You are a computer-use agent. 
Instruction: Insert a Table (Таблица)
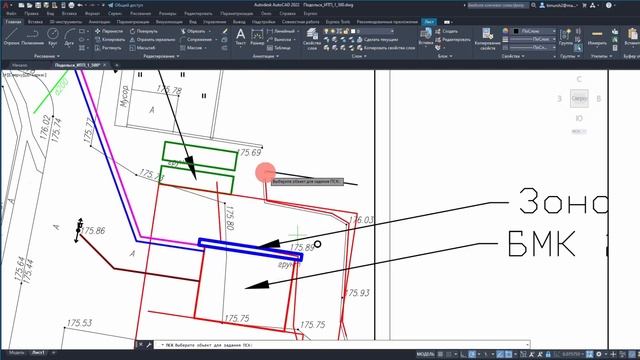click(279, 48)
